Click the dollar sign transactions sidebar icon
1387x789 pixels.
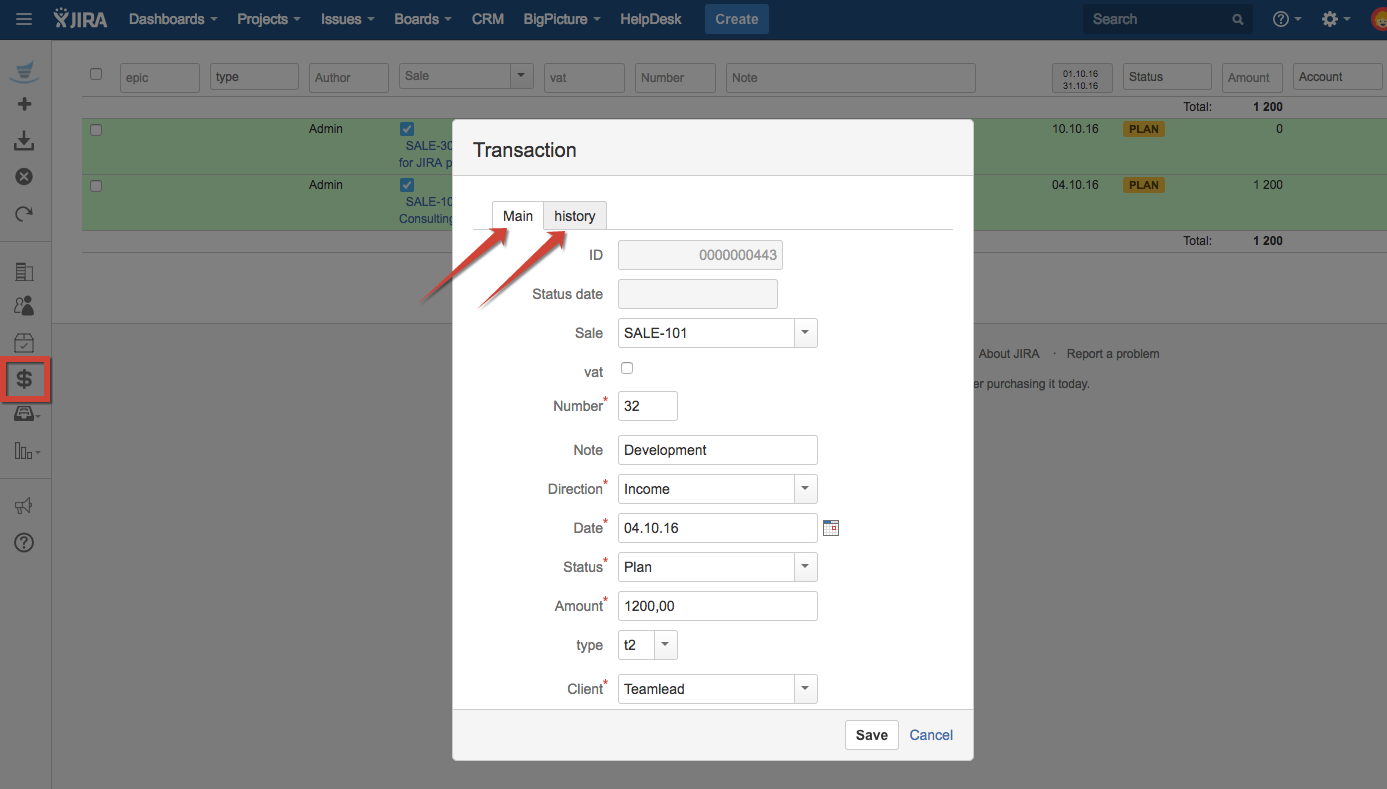25,379
